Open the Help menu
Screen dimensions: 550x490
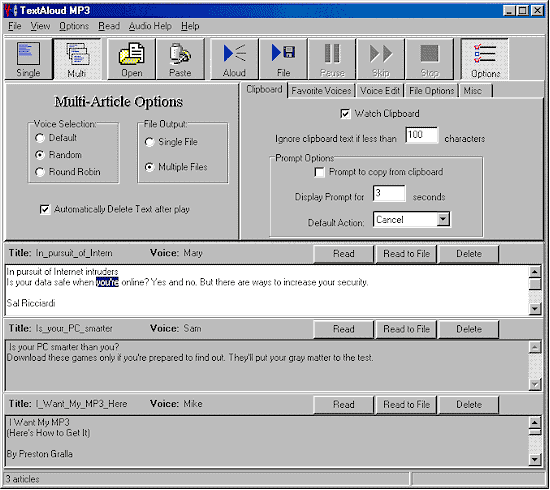coord(190,26)
